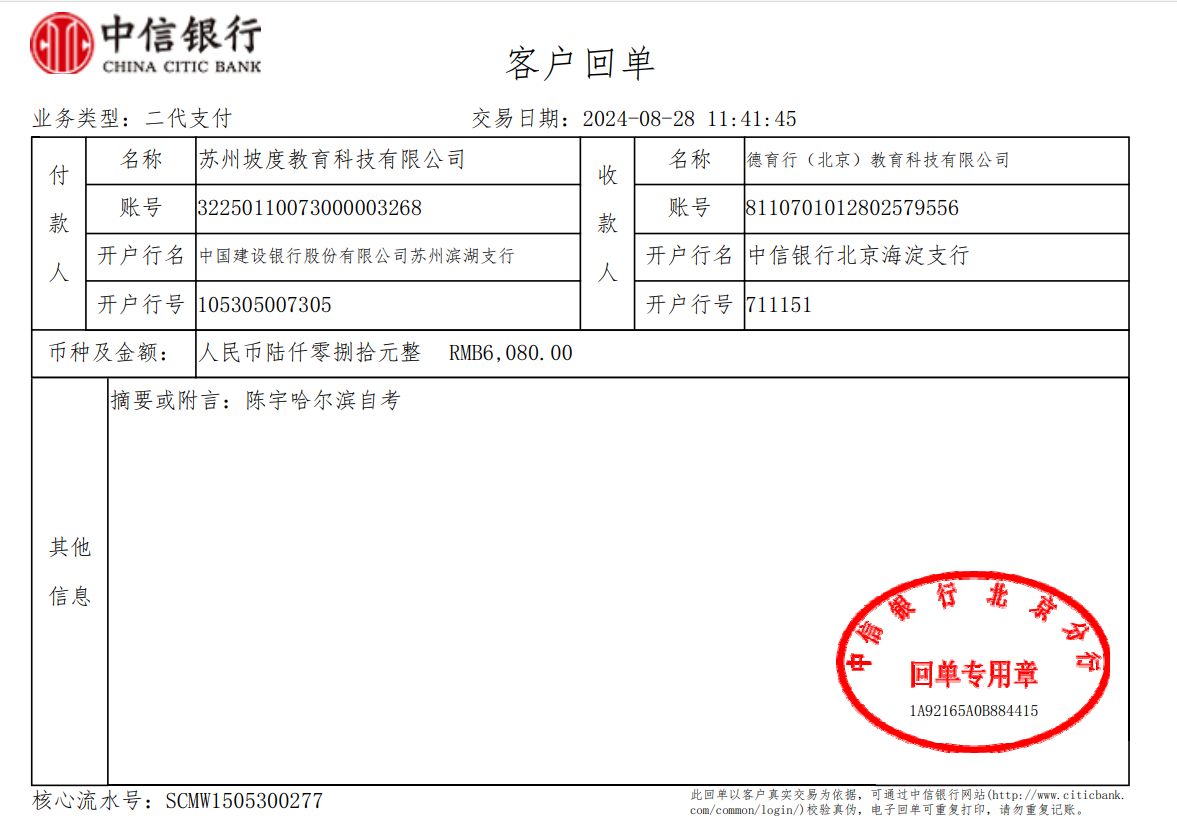The height and width of the screenshot is (837, 1177).
Task: Select payee bank code 711151
Action: (779, 305)
